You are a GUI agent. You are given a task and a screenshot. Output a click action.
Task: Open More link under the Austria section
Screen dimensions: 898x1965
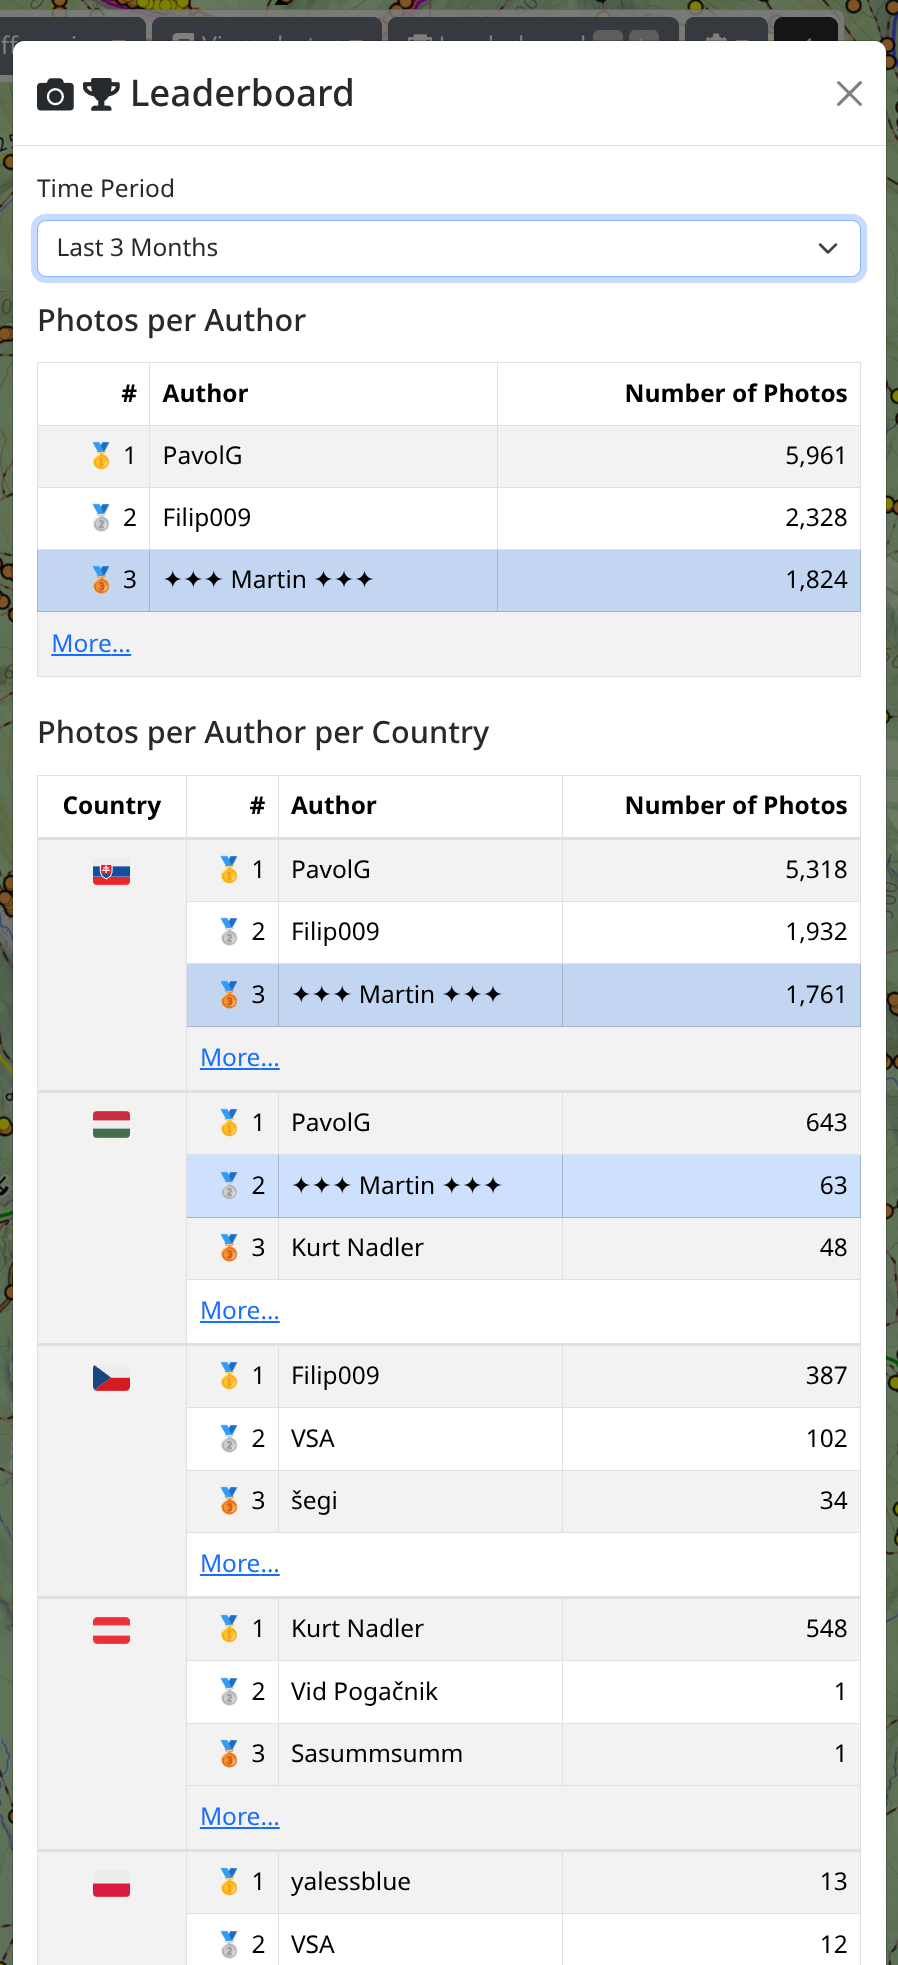tap(239, 1817)
